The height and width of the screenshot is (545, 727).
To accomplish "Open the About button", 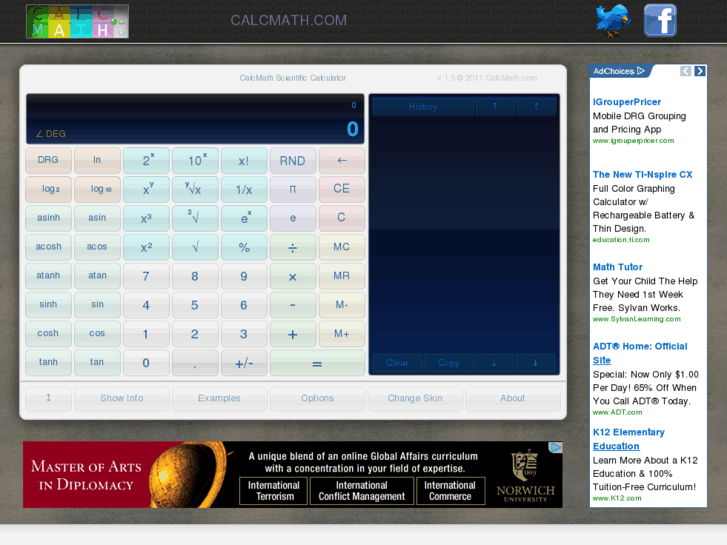I will point(513,398).
